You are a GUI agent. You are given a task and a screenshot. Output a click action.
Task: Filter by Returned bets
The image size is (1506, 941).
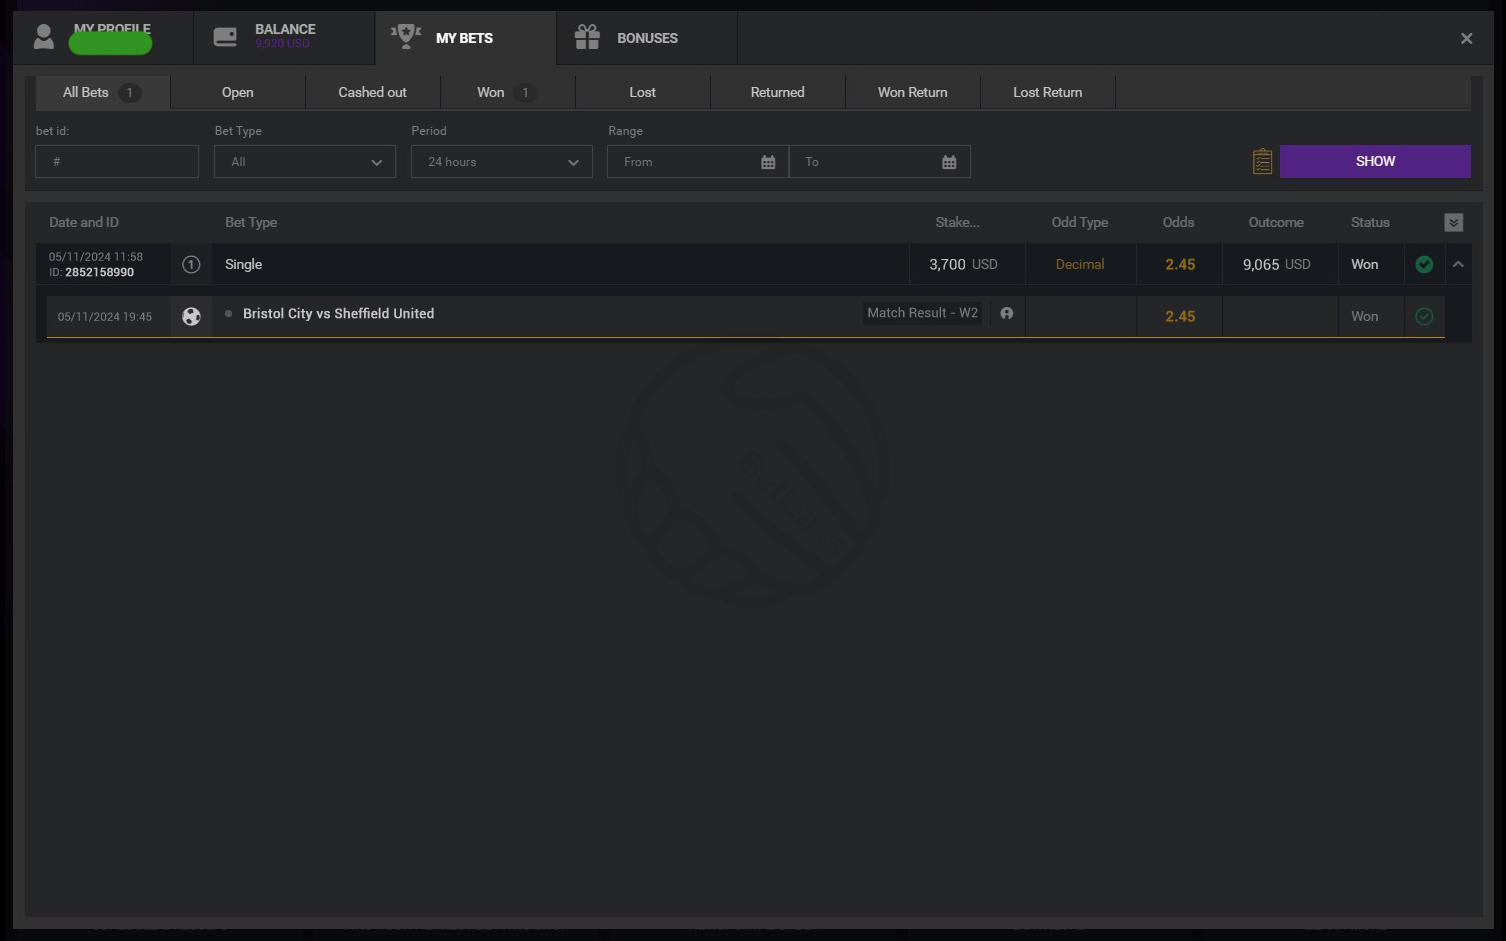pos(778,92)
